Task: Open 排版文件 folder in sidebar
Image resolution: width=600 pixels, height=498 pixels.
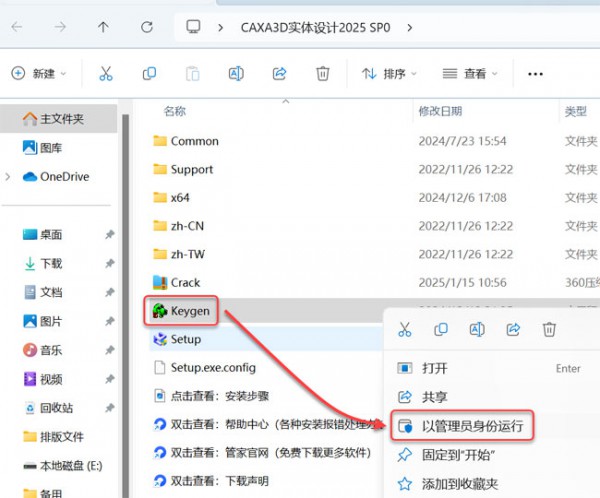Action: coord(53,436)
